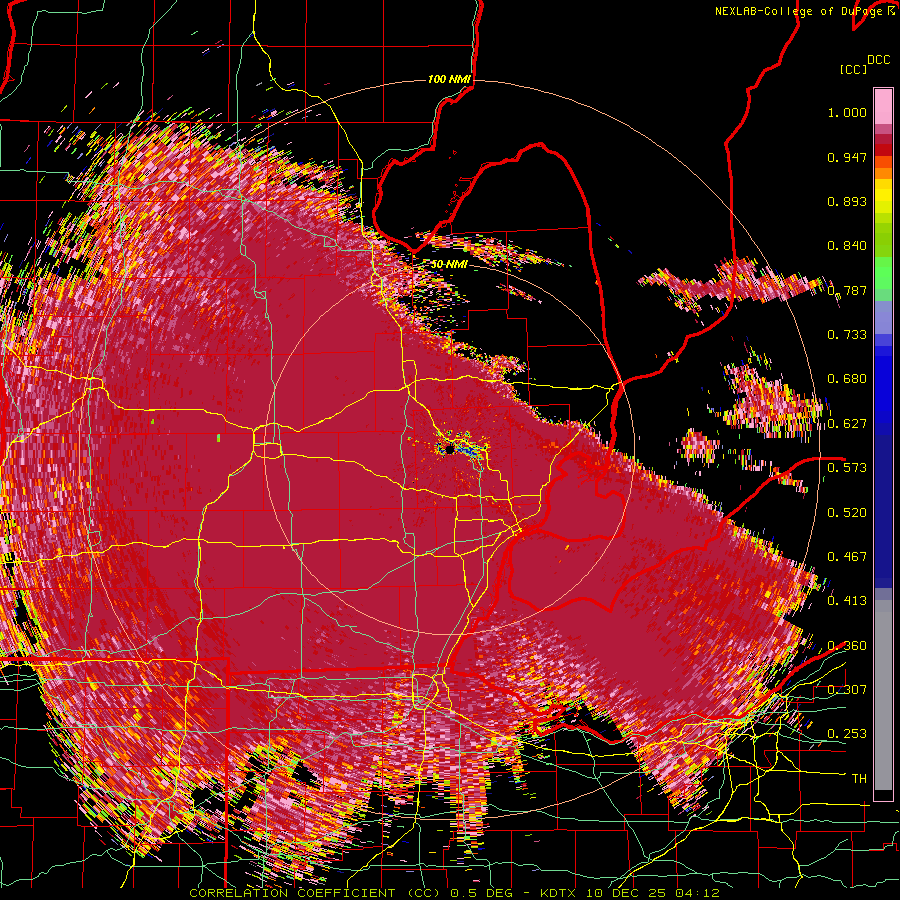Click the 50 NMI range ring label
The width and height of the screenshot is (900, 900).
449,264
